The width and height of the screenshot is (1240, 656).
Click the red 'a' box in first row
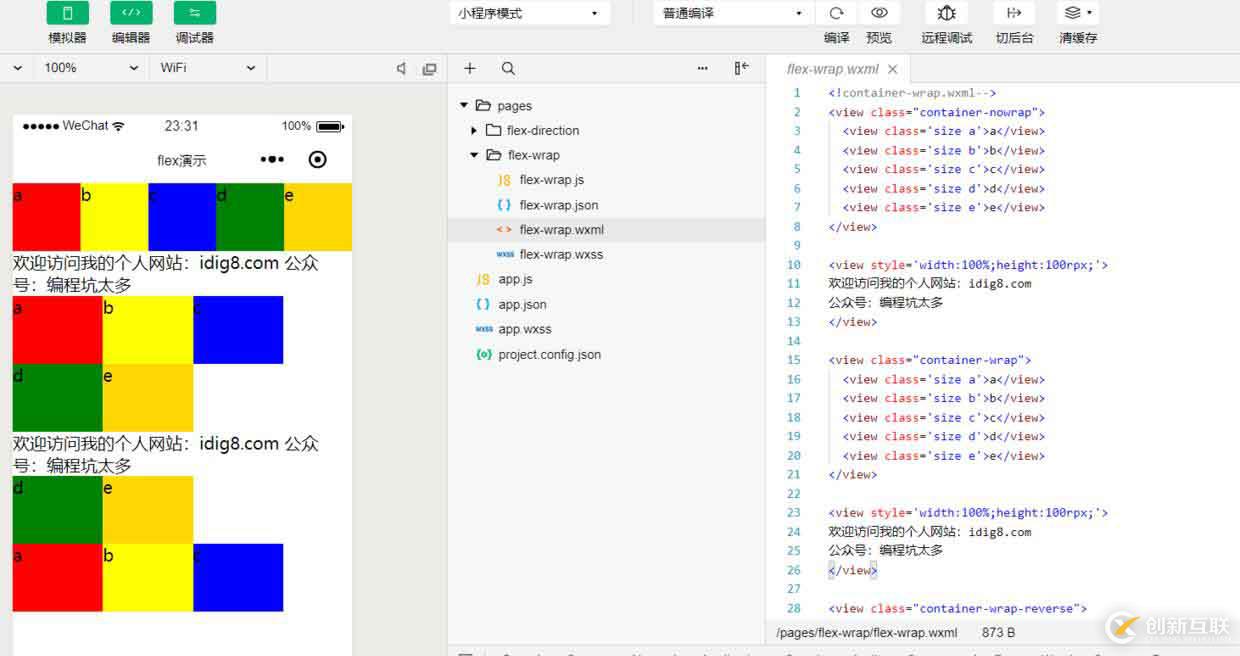click(x=46, y=217)
